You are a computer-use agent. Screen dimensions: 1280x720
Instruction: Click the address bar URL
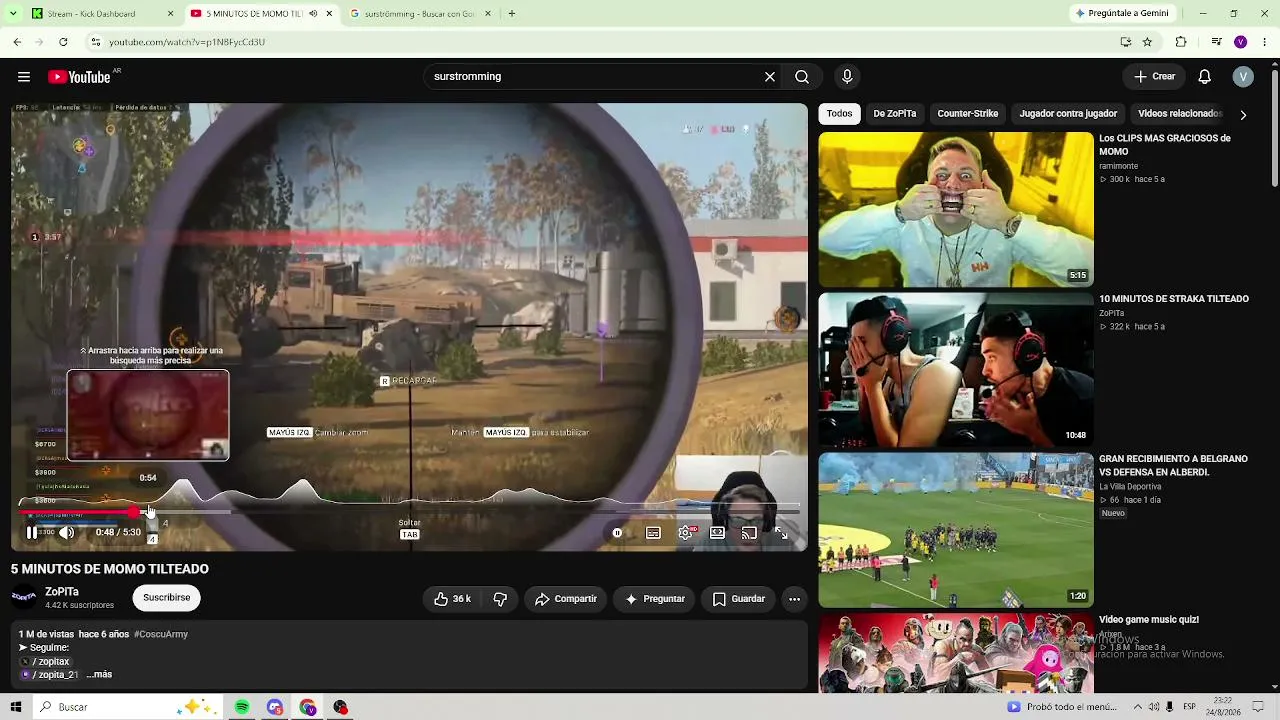click(187, 42)
